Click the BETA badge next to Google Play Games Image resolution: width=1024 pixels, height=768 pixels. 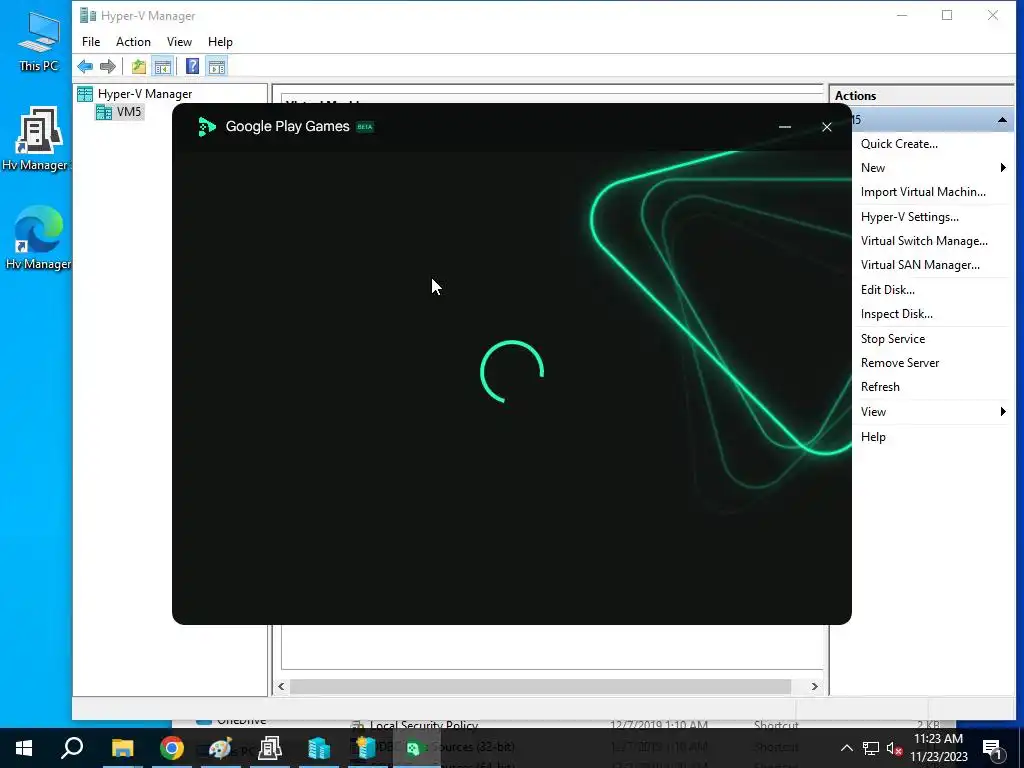(365, 127)
